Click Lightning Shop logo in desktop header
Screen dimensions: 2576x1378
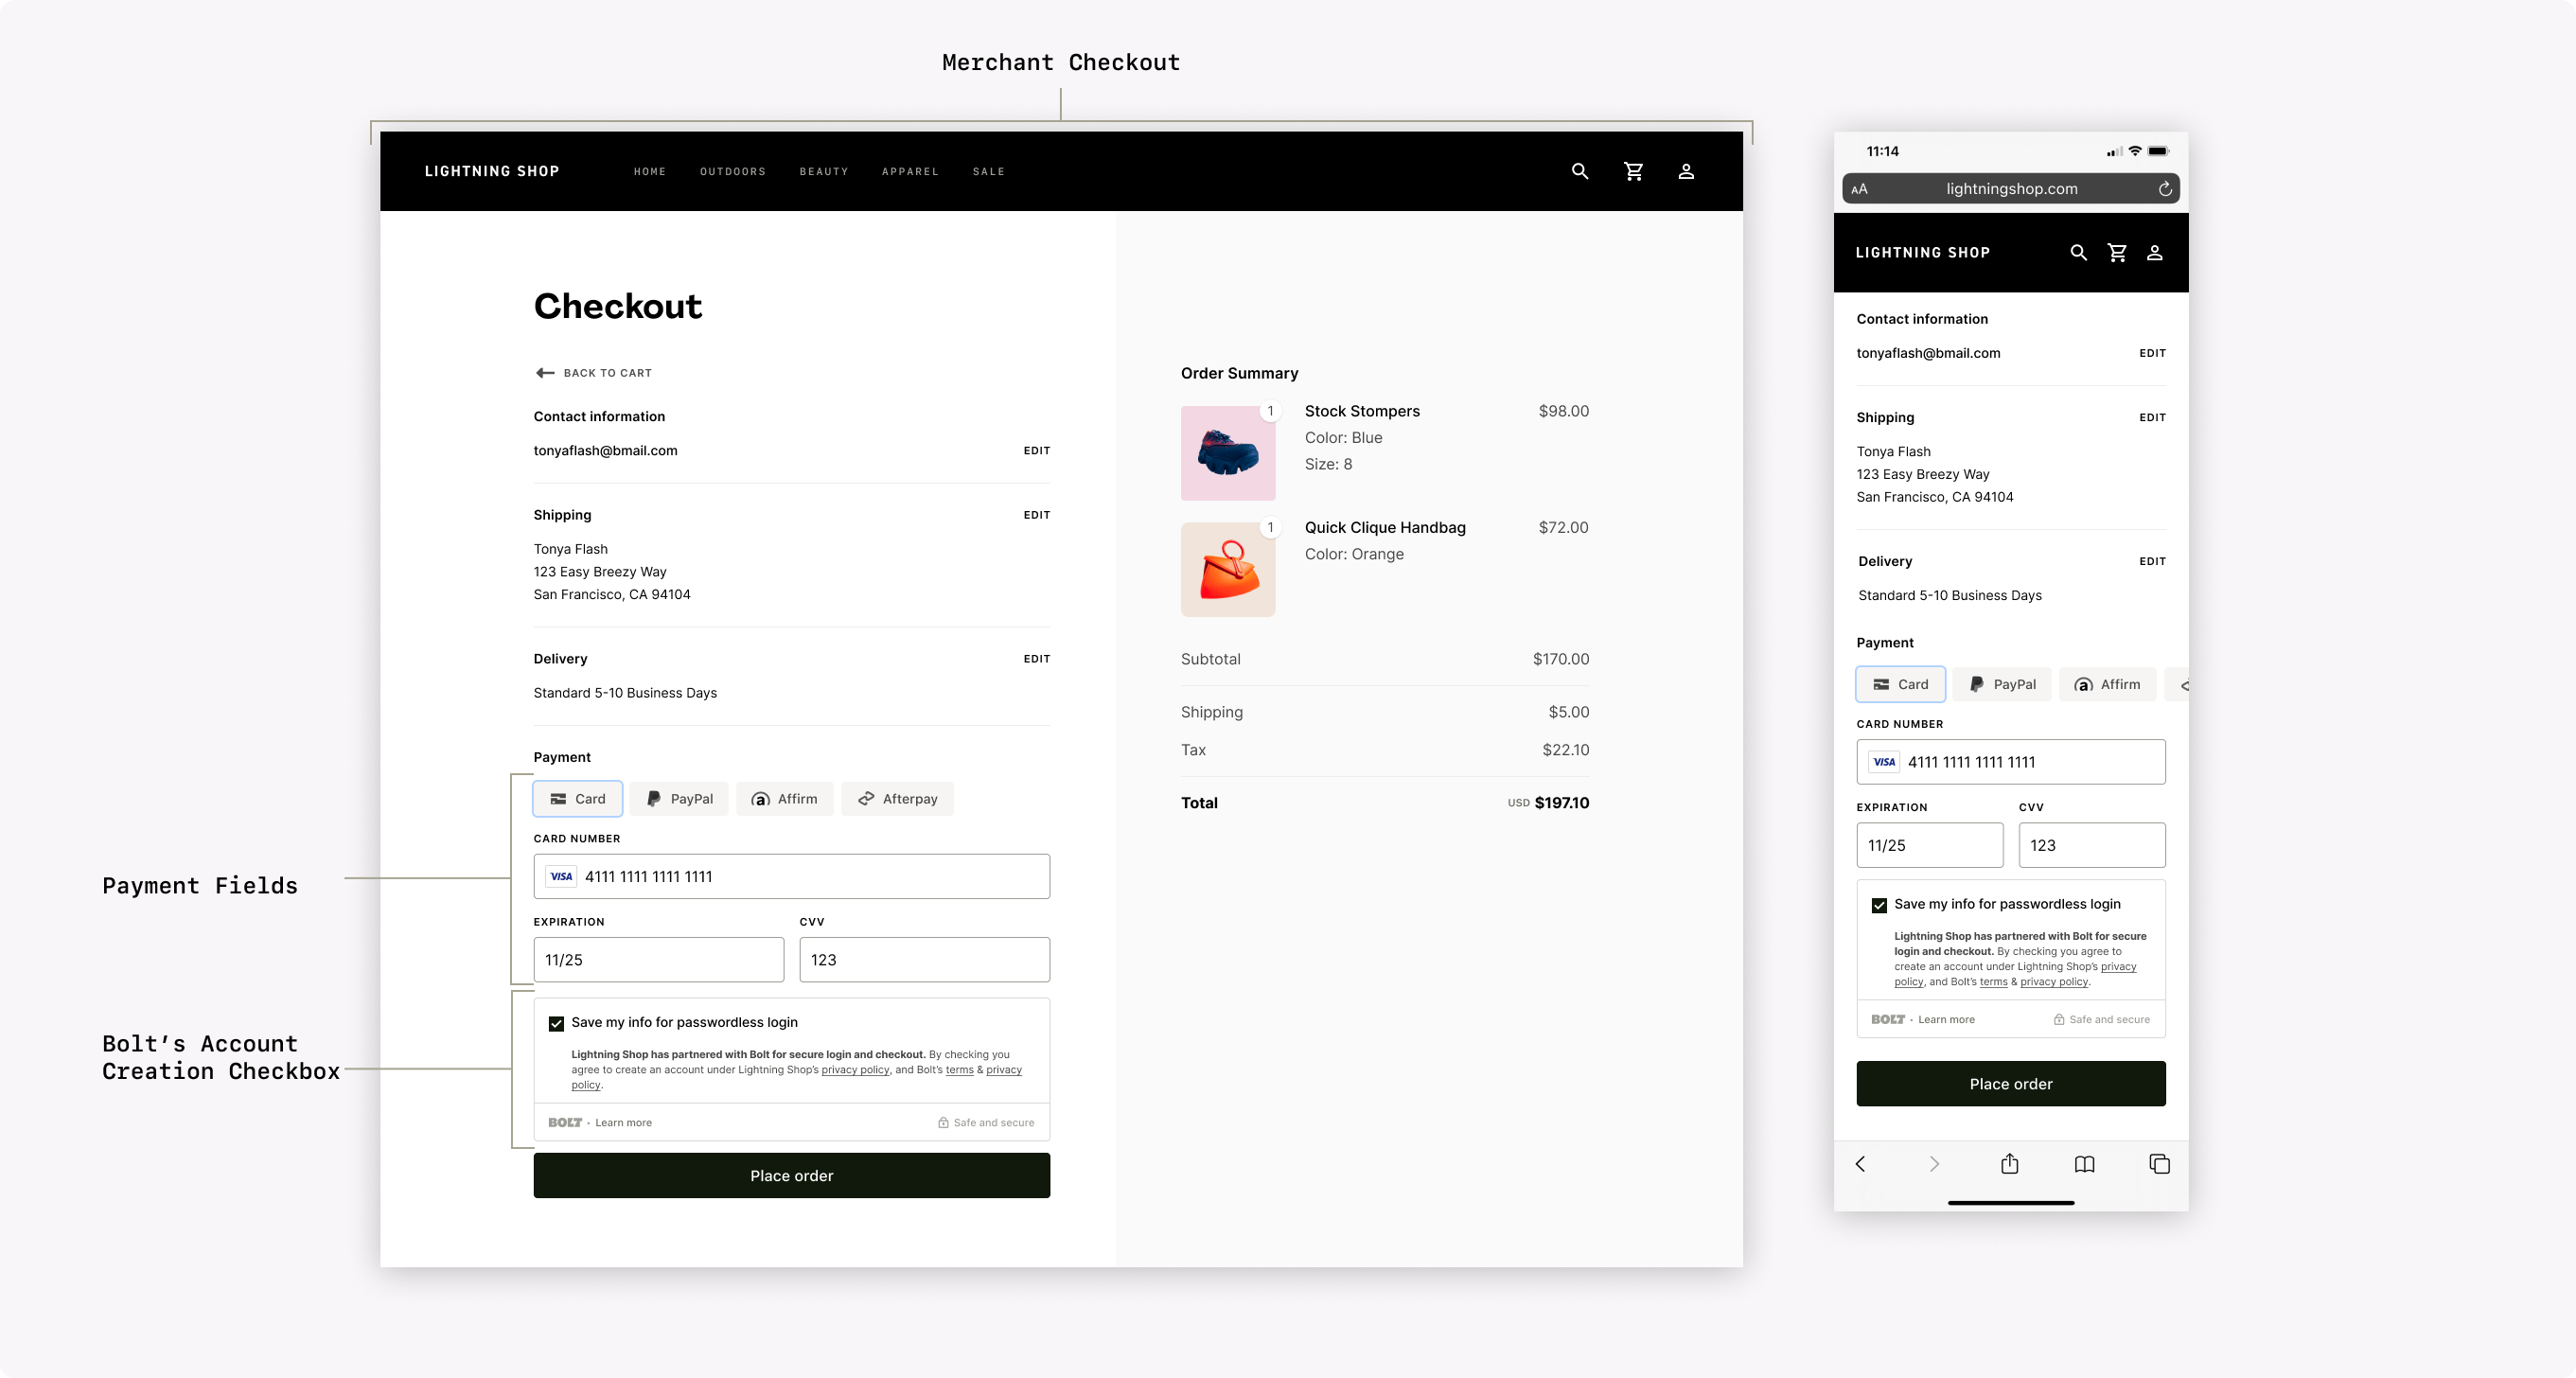492,171
